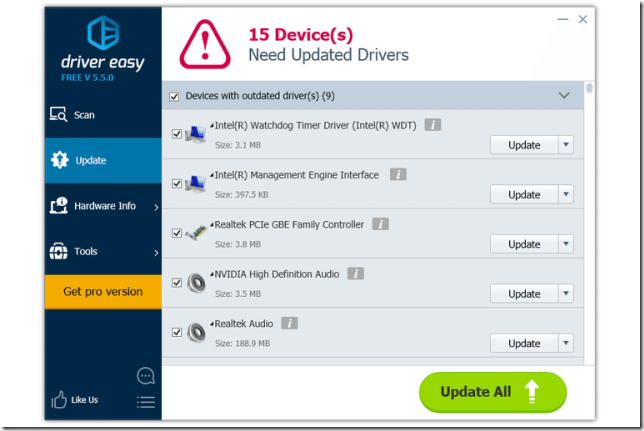Expand the Tools submenu arrow
644x431 pixels.
pyautogui.click(x=156, y=253)
